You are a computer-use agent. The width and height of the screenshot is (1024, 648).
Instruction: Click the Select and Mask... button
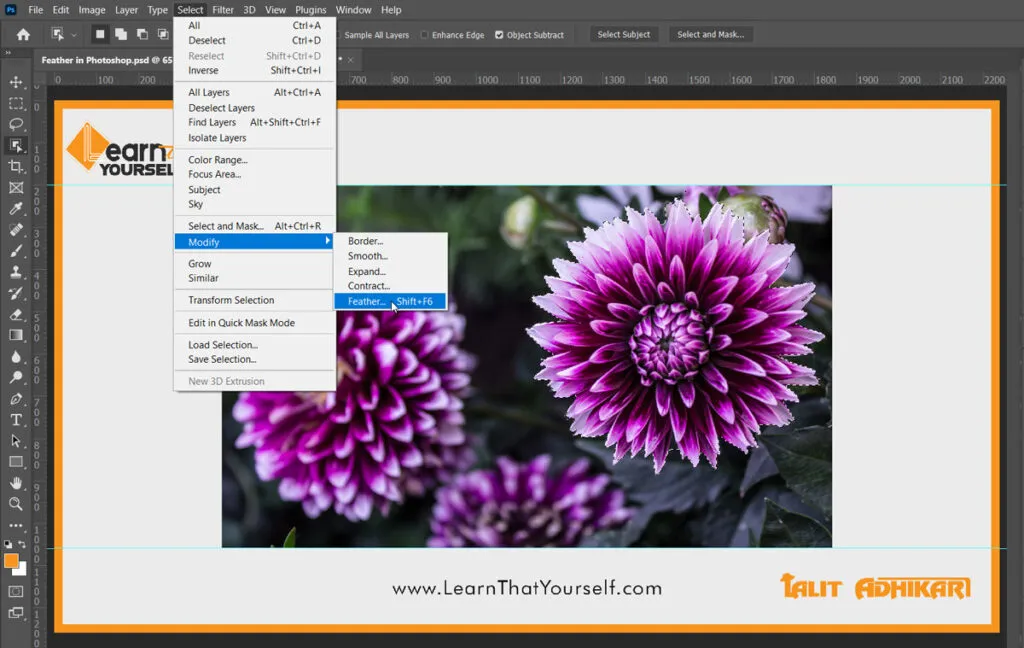pyautogui.click(x=710, y=34)
